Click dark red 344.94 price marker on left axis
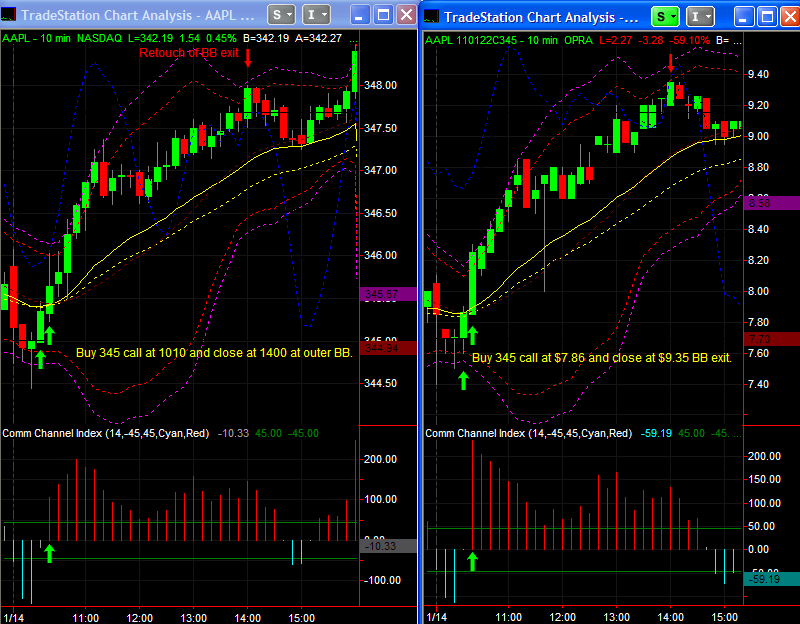 click(388, 348)
